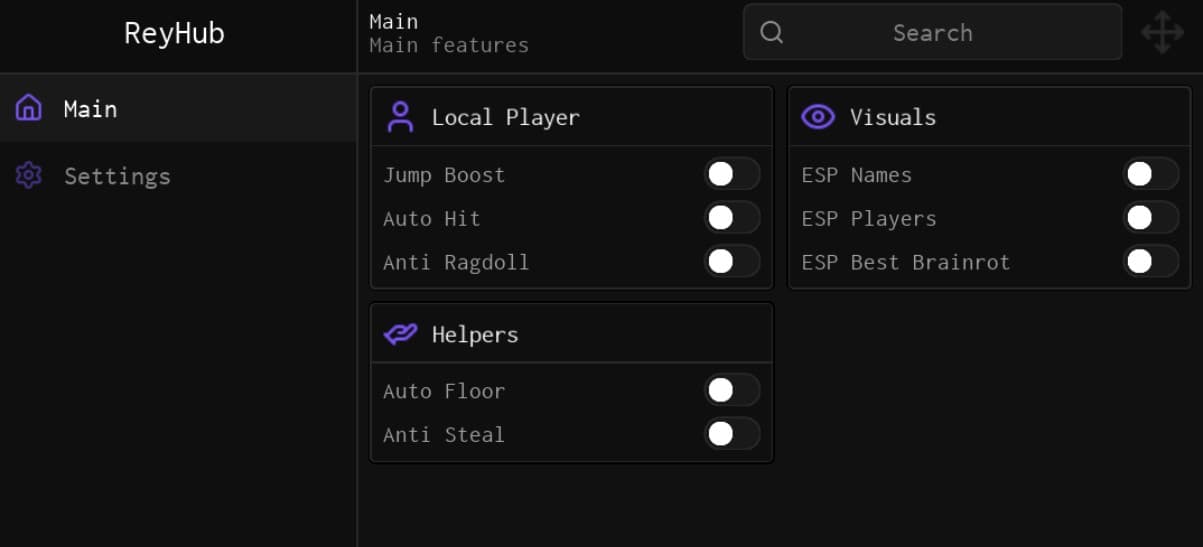Screen dimensions: 1203x547
Task: Click the Visuals eye icon
Action: pyautogui.click(x=818, y=117)
